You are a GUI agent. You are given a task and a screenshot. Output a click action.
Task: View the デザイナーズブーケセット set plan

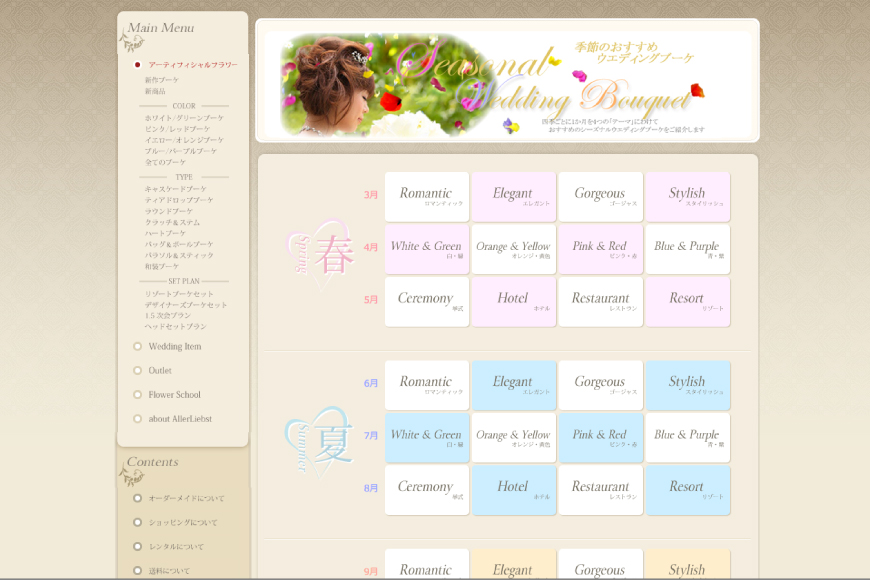[186, 305]
